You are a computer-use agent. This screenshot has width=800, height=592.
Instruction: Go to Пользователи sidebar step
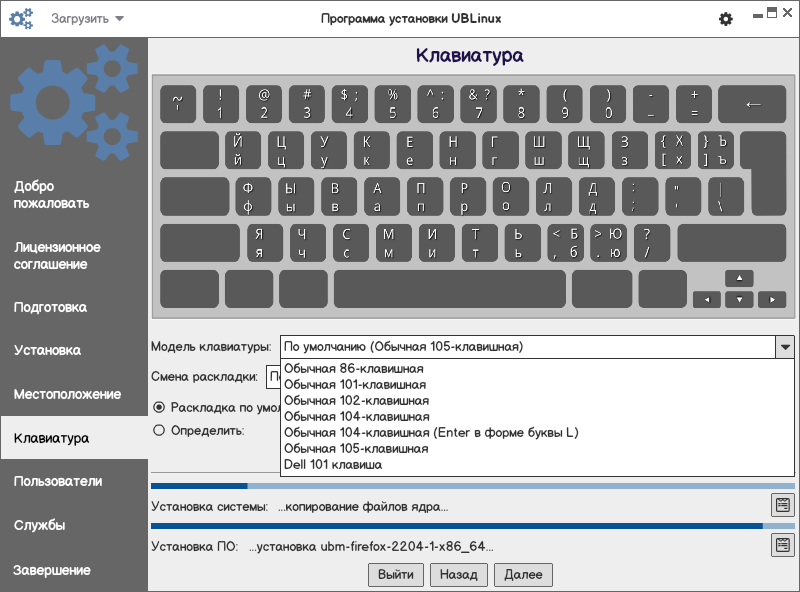pos(58,481)
